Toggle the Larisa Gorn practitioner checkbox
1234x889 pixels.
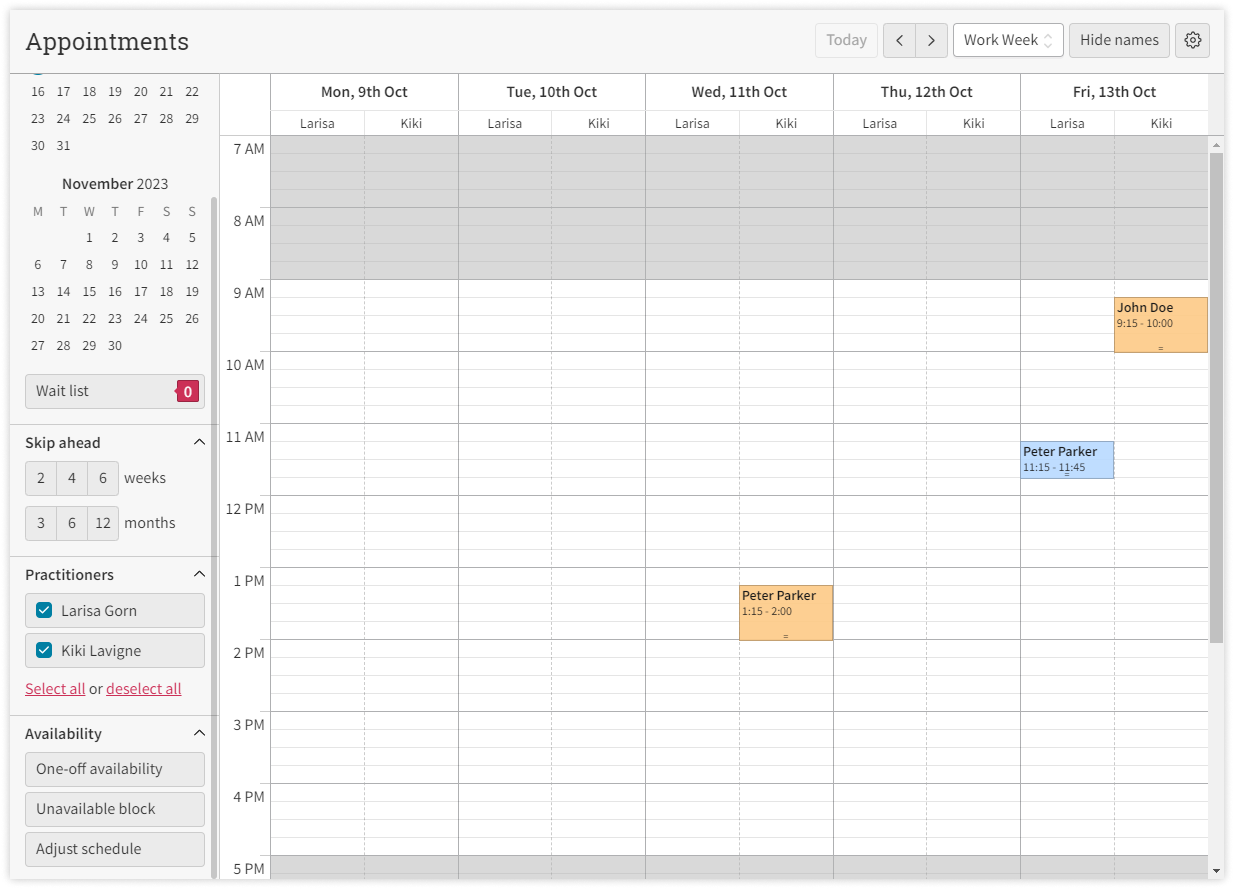44,610
